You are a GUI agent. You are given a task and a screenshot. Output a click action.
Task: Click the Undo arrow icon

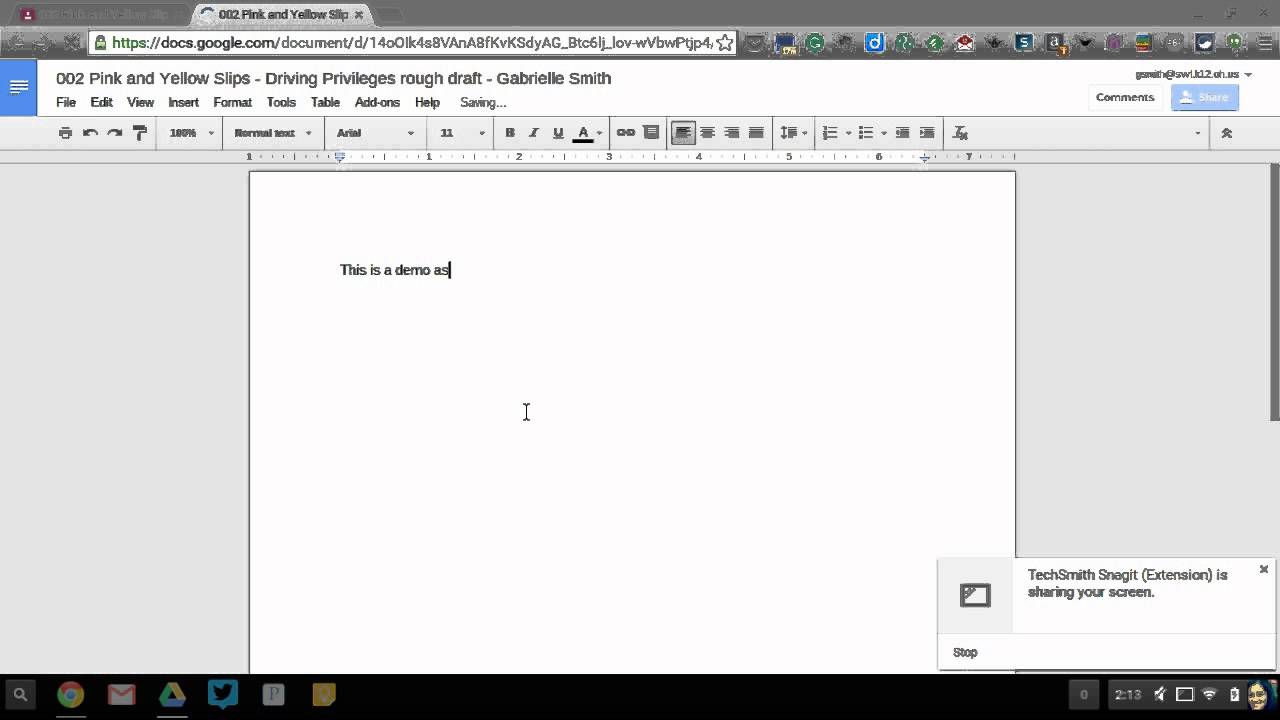pyautogui.click(x=90, y=133)
